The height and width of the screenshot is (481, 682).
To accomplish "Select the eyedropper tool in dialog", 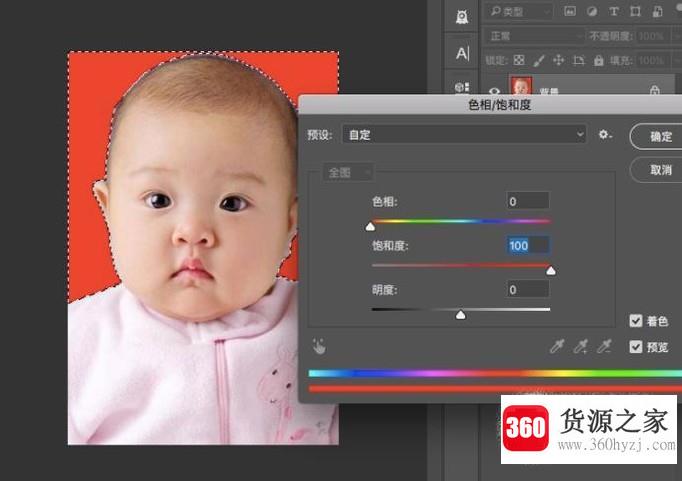I will point(557,346).
